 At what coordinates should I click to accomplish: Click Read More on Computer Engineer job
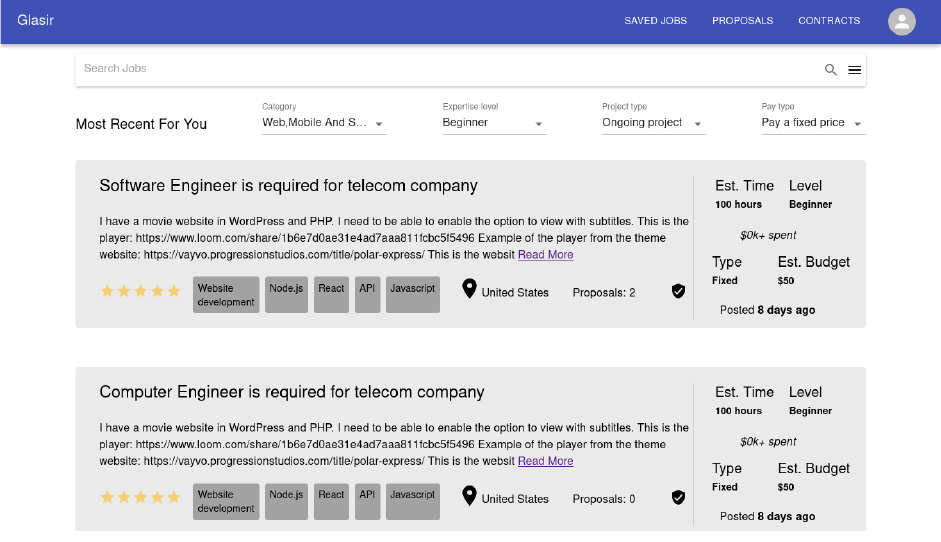545,461
